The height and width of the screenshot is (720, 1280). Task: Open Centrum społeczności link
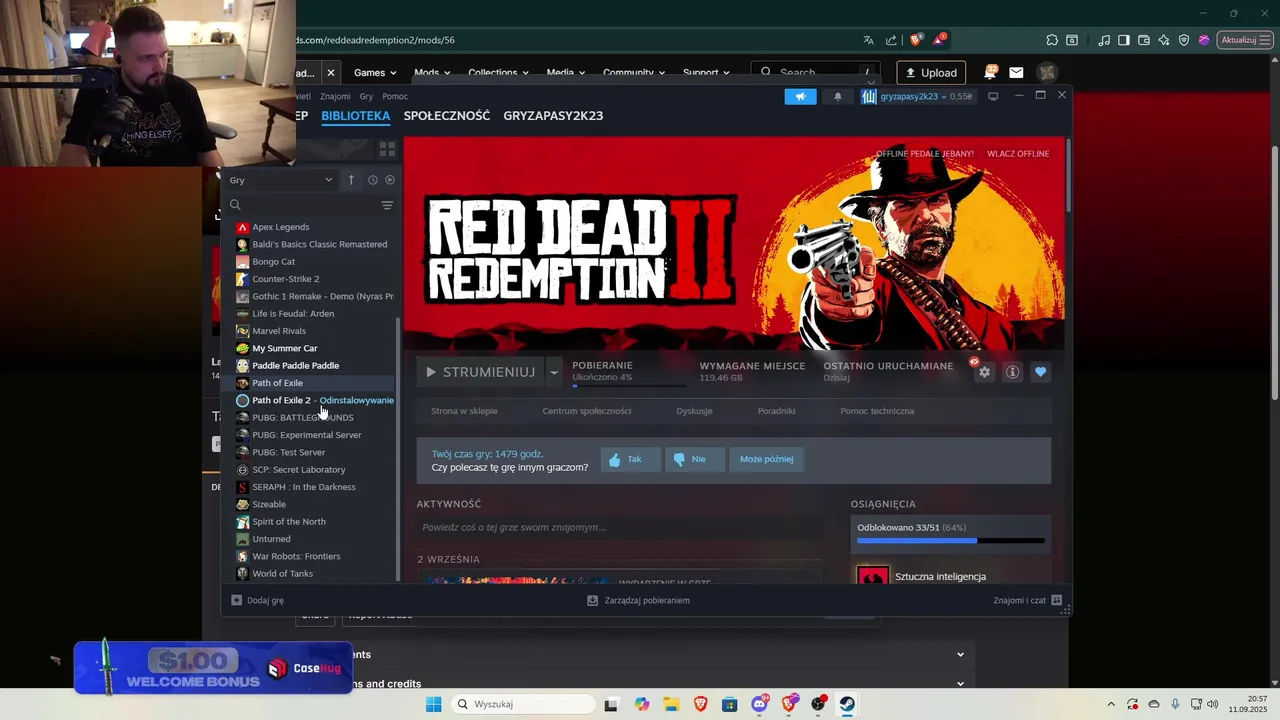click(587, 411)
